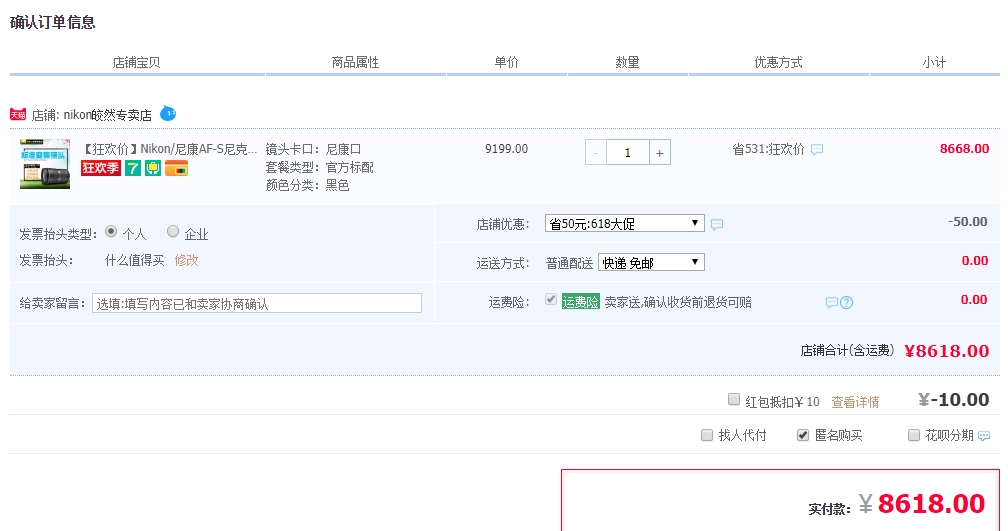Click the Tmall logo beside the store name

pyautogui.click(x=18, y=115)
